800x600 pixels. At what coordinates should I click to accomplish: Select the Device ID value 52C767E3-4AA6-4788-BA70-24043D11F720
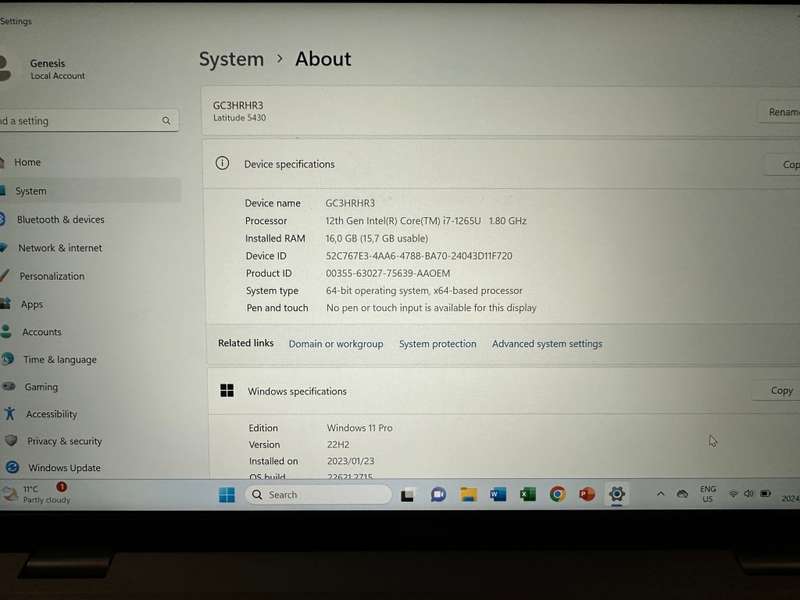click(x=419, y=256)
